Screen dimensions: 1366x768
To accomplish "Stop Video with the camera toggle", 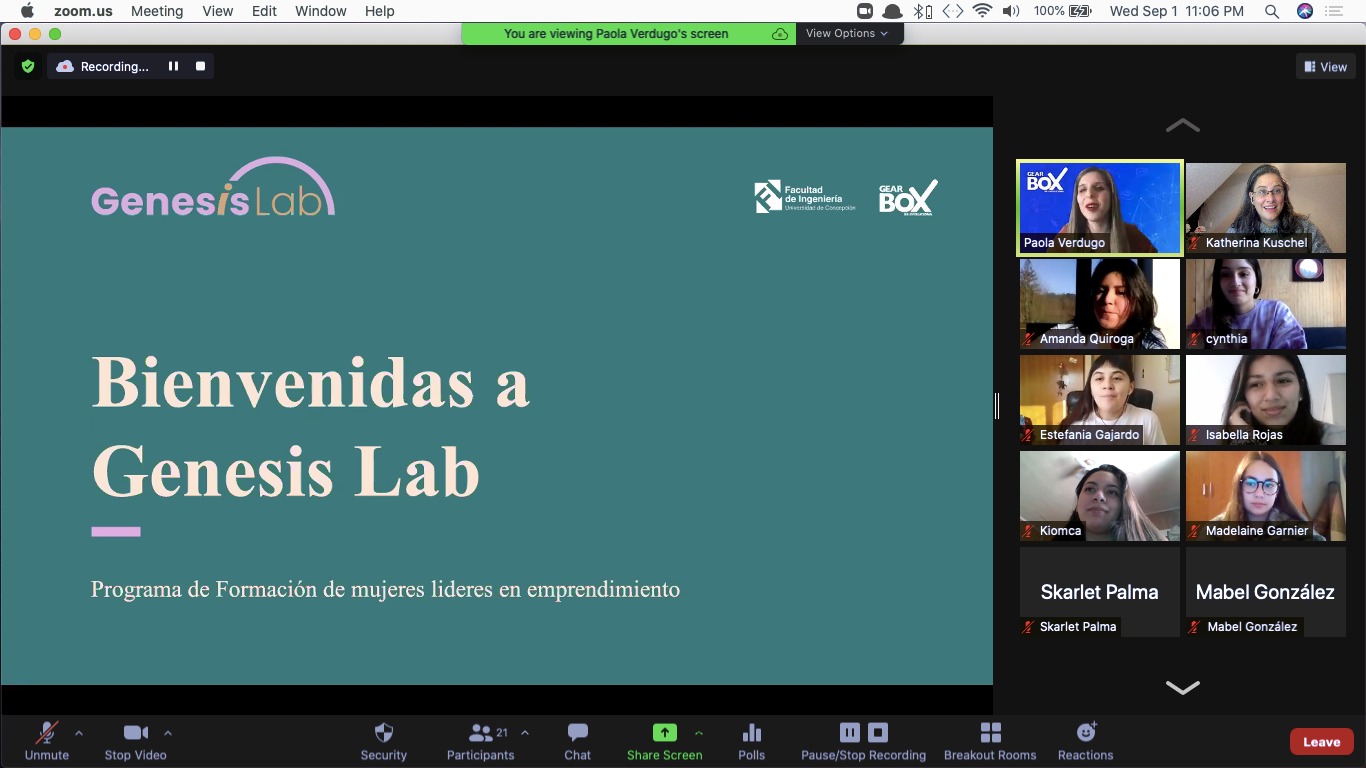I will click(x=136, y=742).
